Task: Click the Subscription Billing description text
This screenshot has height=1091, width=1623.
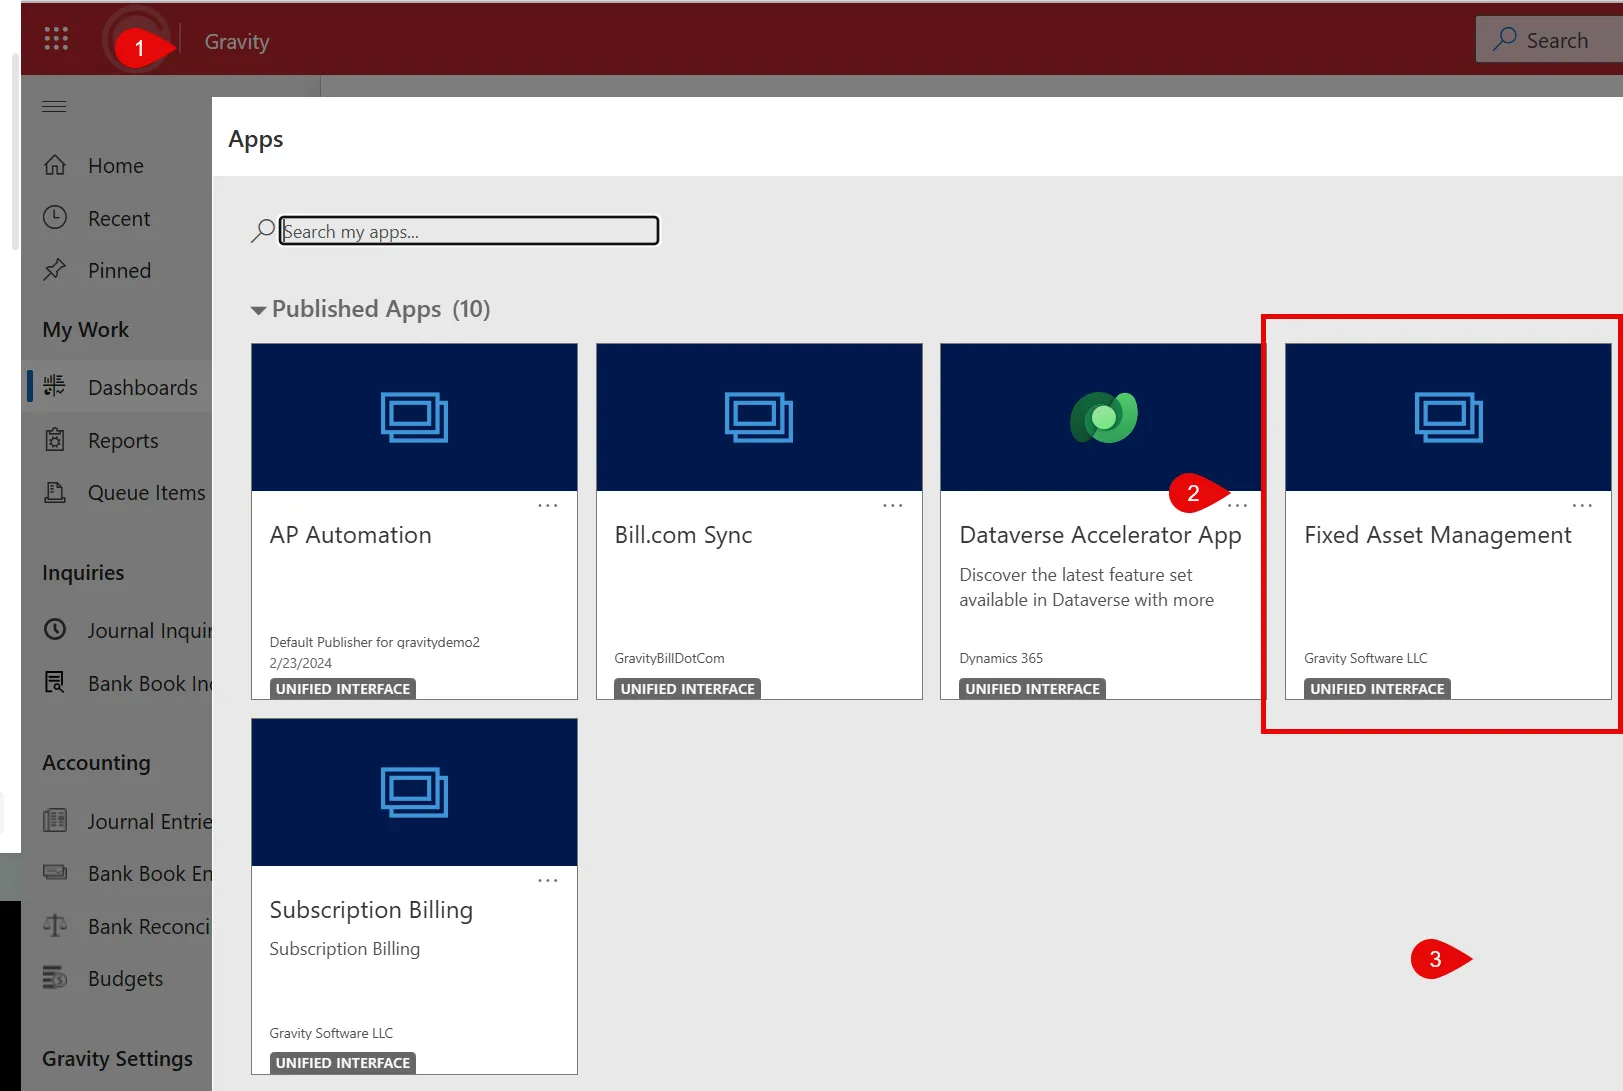Action: (x=345, y=949)
